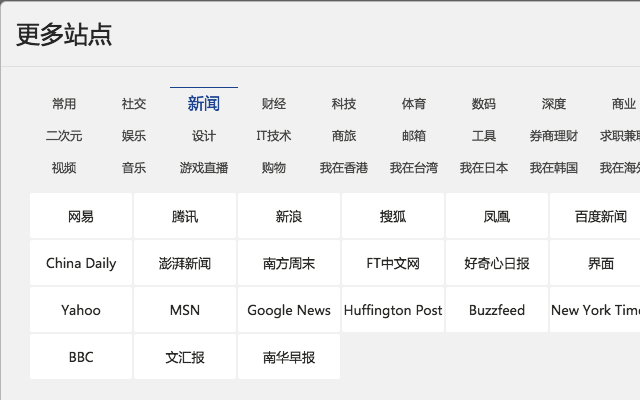
Task: Open the 工具 category
Action: [x=484, y=136]
